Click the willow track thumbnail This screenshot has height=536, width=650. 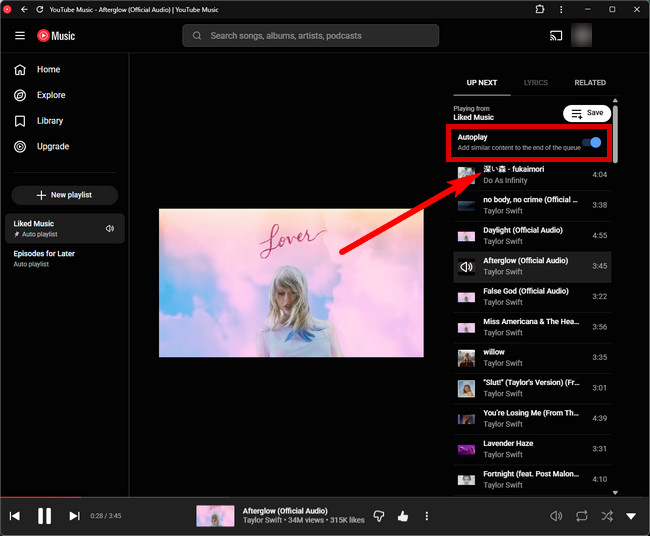click(x=466, y=358)
